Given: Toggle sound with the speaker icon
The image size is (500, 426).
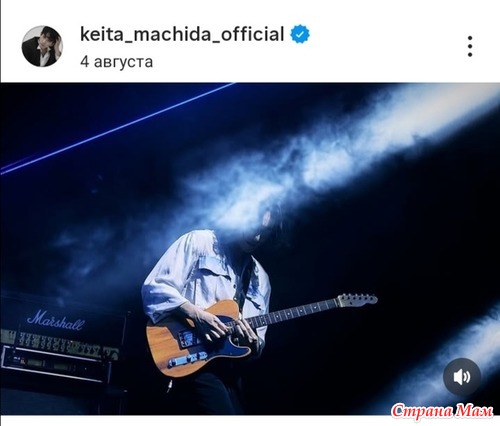Looking at the screenshot, I should click(462, 377).
